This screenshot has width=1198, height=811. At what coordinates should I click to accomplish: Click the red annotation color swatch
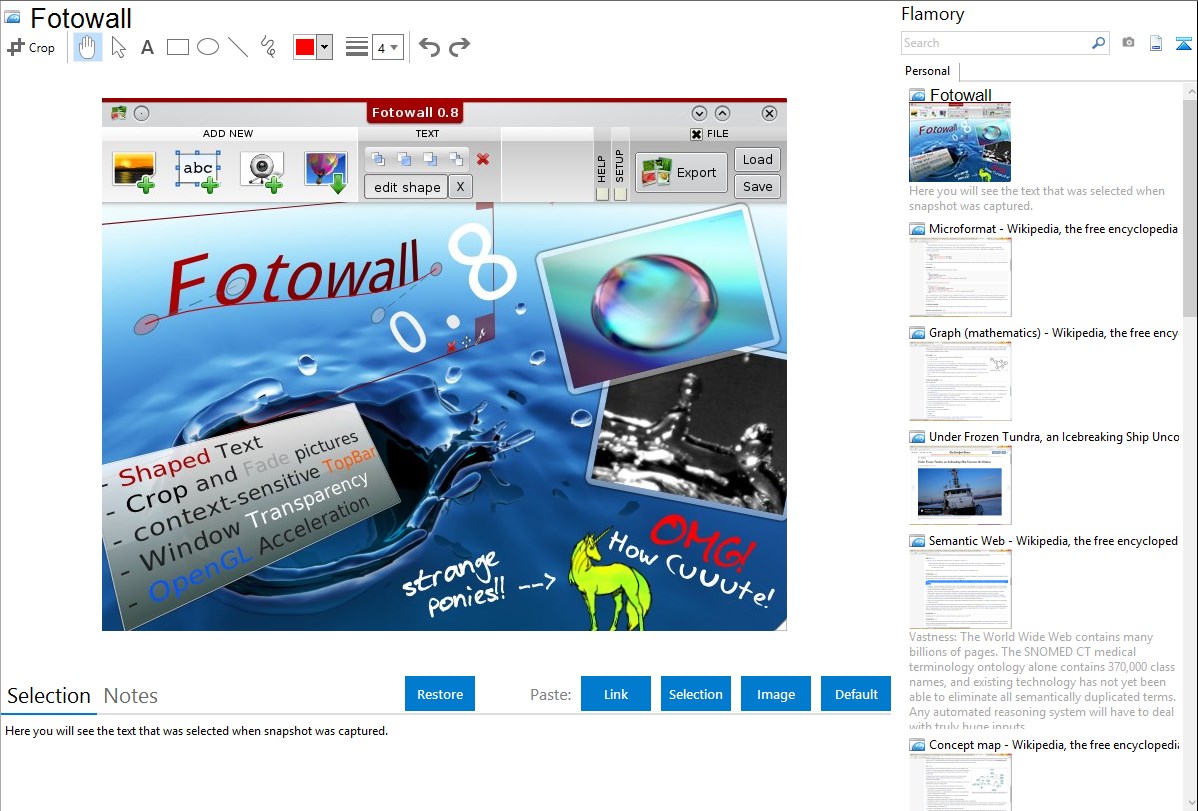(305, 47)
